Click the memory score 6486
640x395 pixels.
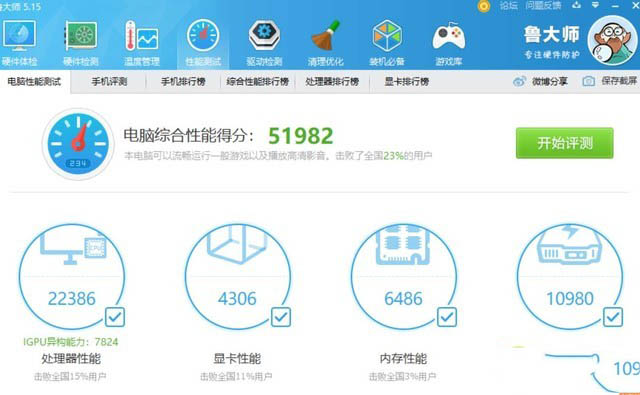(403, 299)
